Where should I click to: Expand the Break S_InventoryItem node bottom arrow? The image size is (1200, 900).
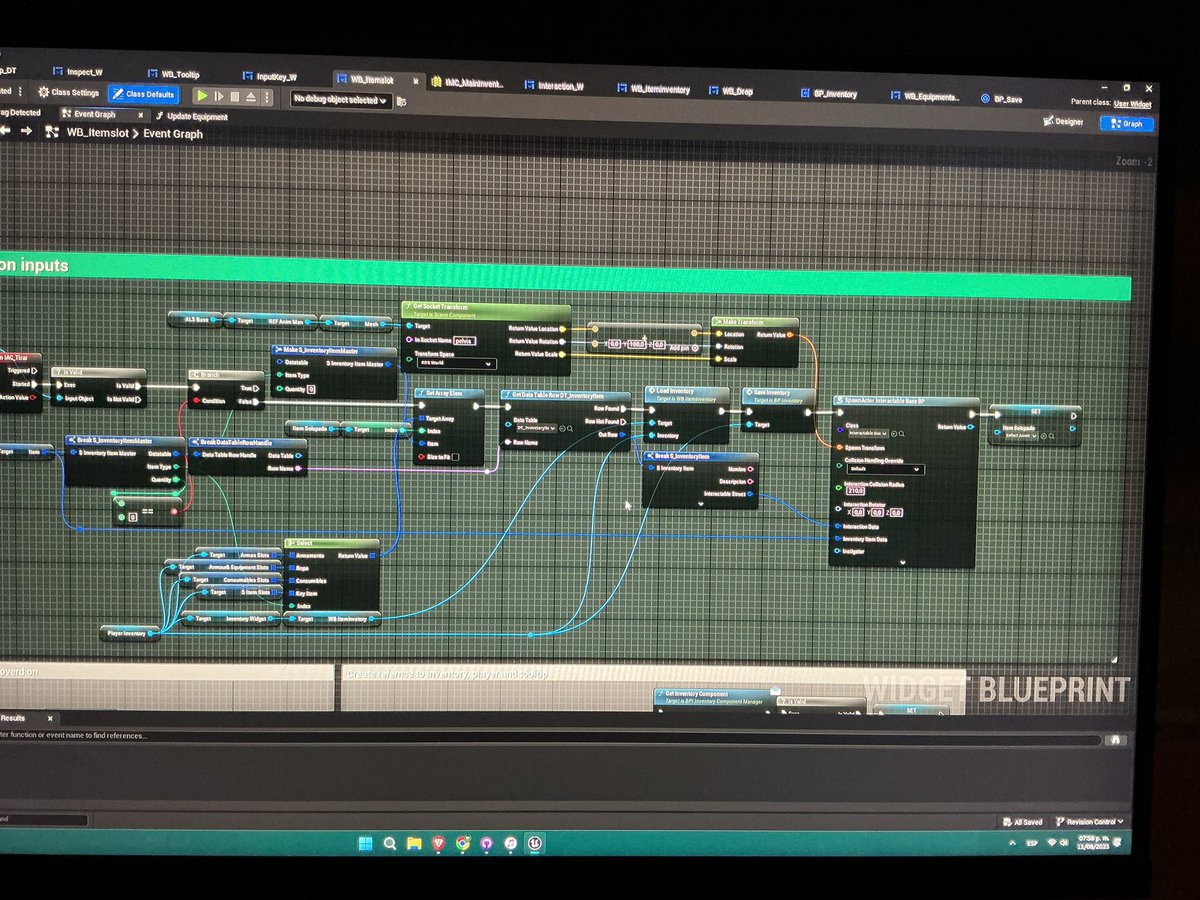pos(701,504)
